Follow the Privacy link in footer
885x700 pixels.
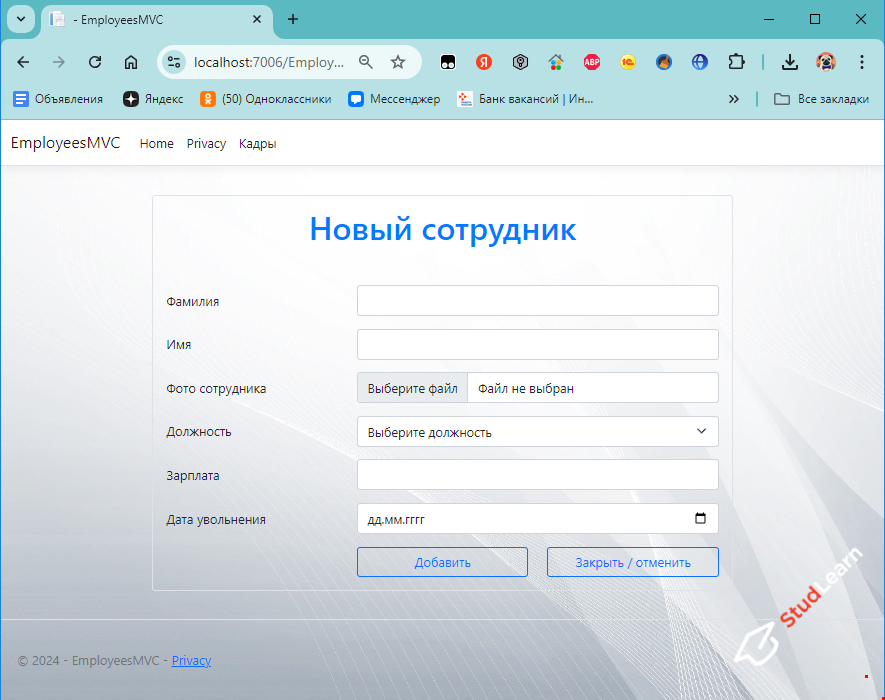[191, 661]
